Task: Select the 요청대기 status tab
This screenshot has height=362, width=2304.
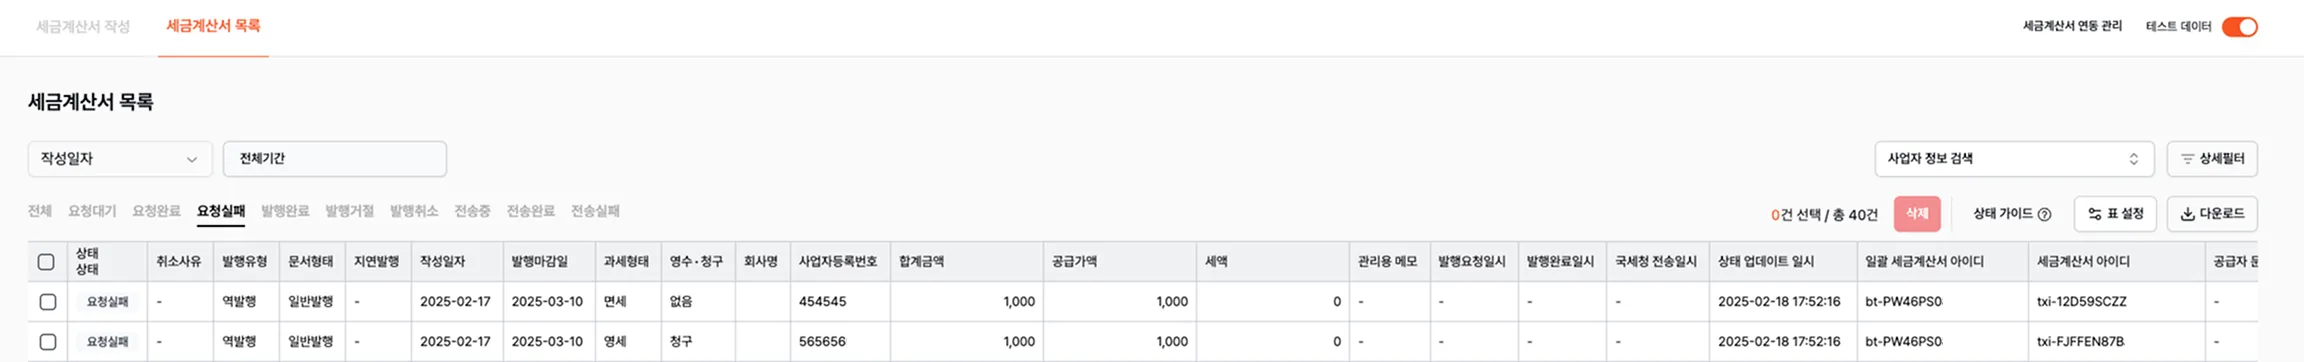Action: 92,211
